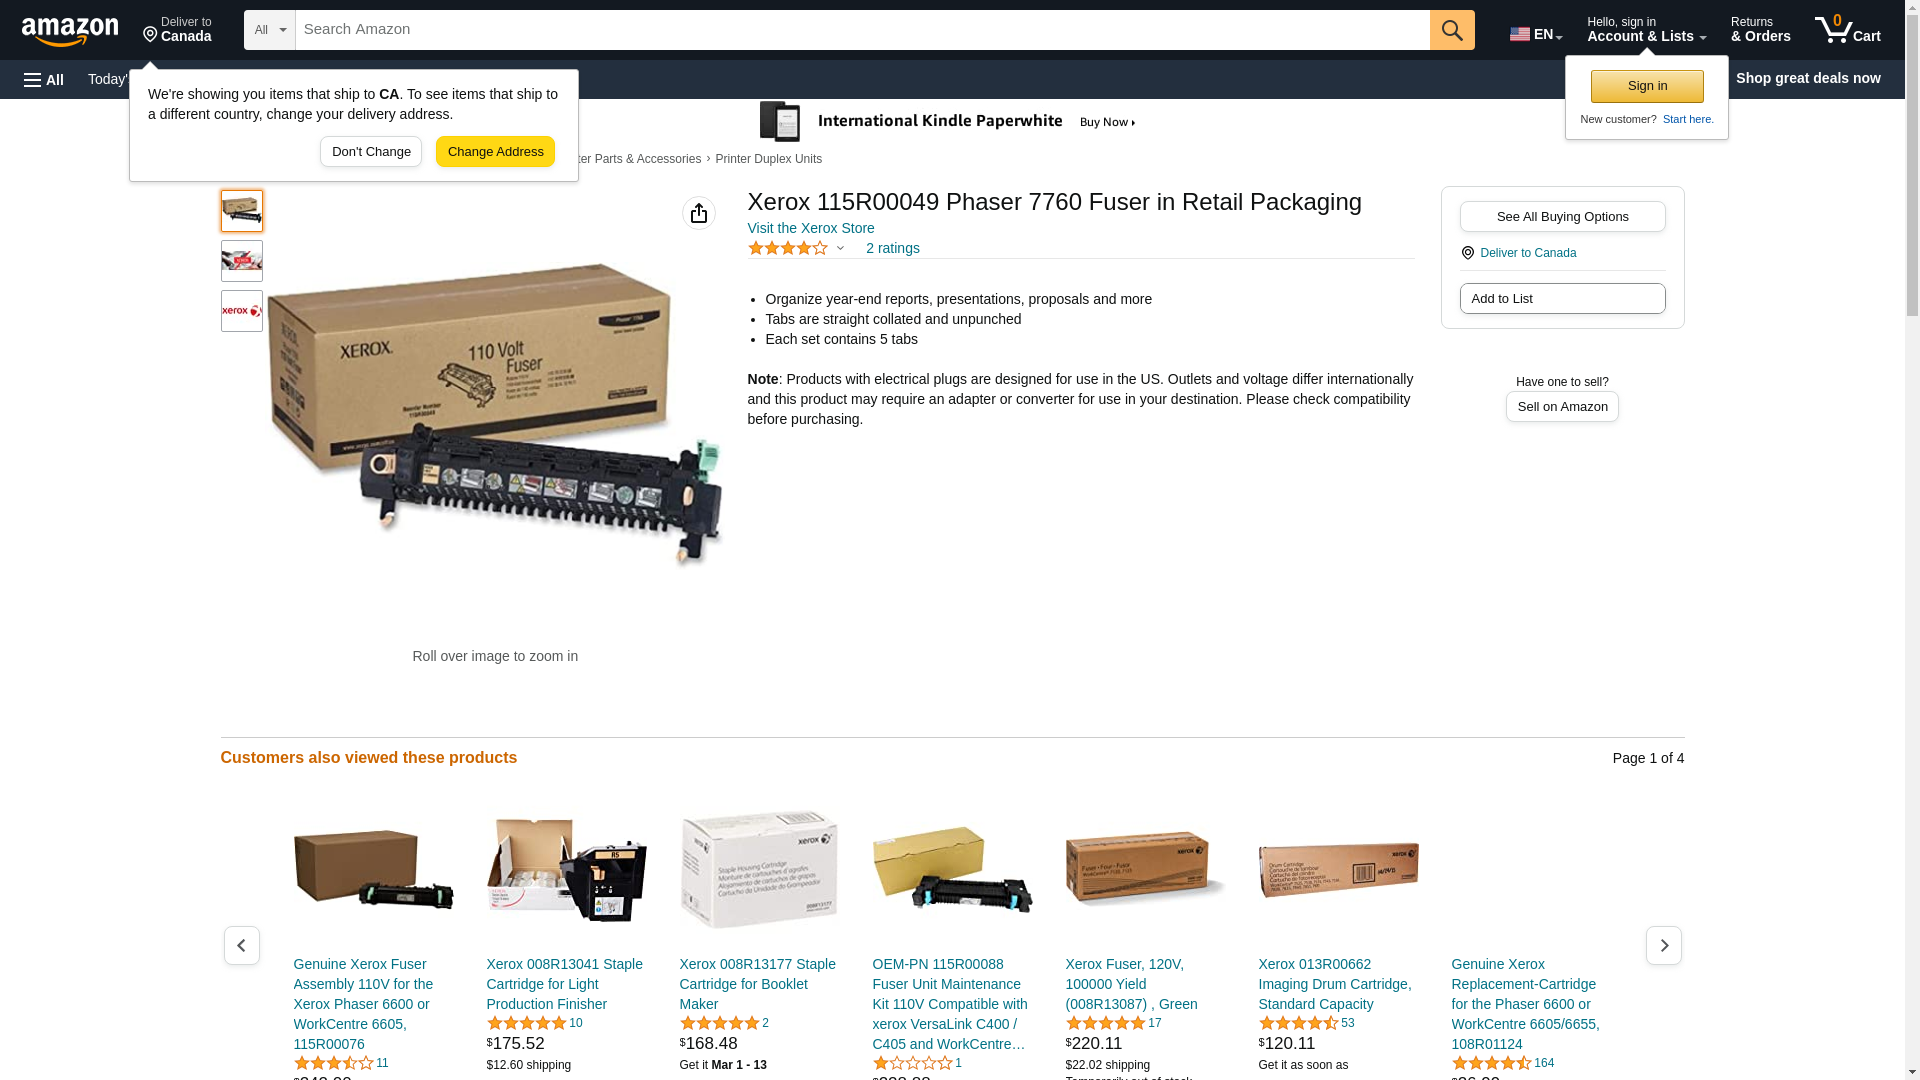1920x1080 pixels.
Task: Click the Change Address button
Action: [x=495, y=152]
